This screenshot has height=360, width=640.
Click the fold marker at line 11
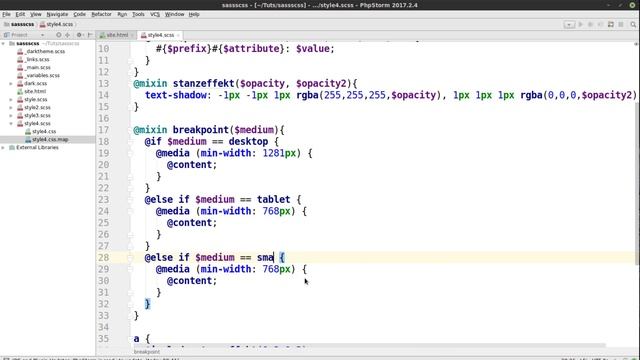[130, 60]
